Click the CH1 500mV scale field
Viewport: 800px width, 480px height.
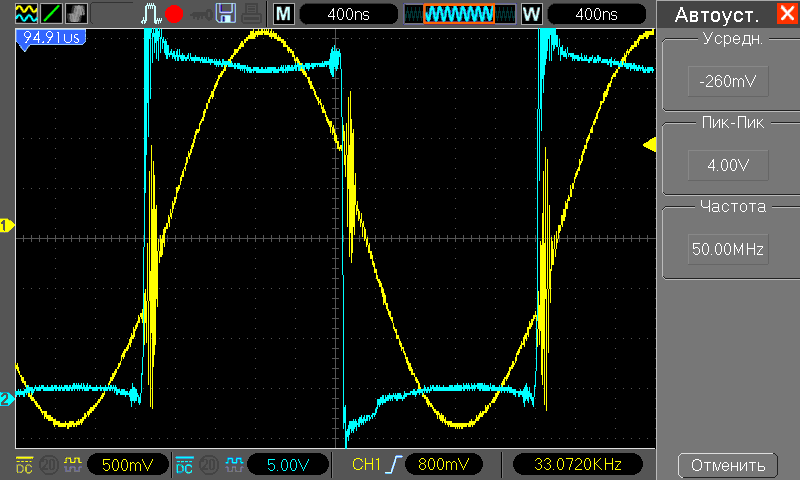click(126, 465)
